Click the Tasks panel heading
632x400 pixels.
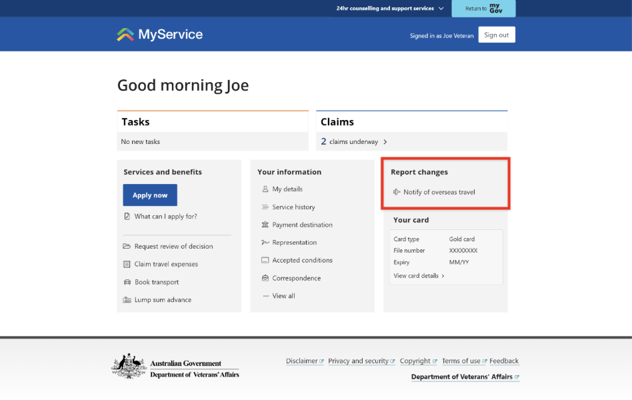[135, 122]
